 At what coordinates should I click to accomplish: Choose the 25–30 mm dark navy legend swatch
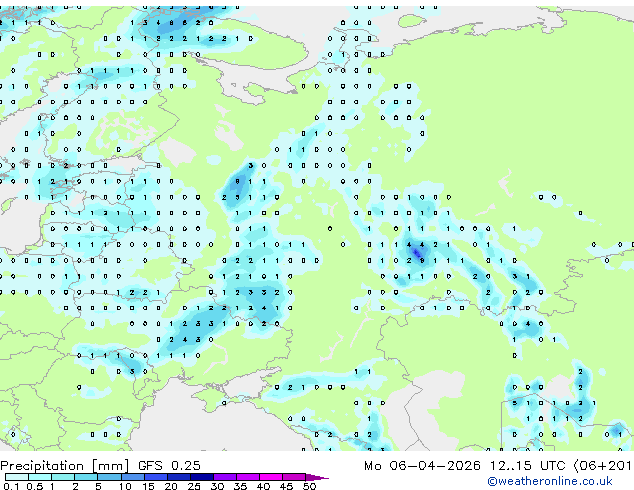click(202, 477)
